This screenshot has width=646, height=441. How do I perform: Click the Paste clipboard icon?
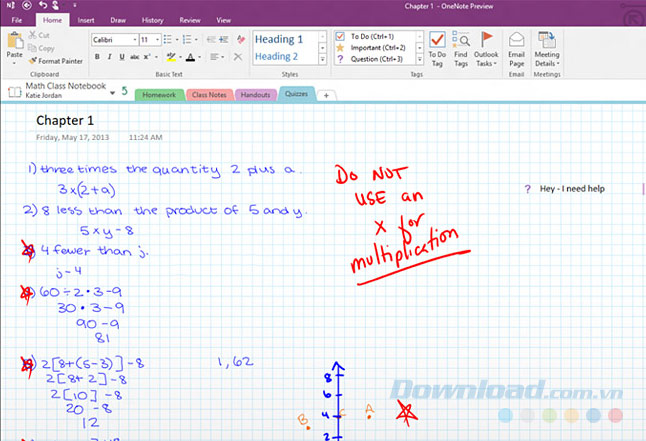click(x=15, y=41)
